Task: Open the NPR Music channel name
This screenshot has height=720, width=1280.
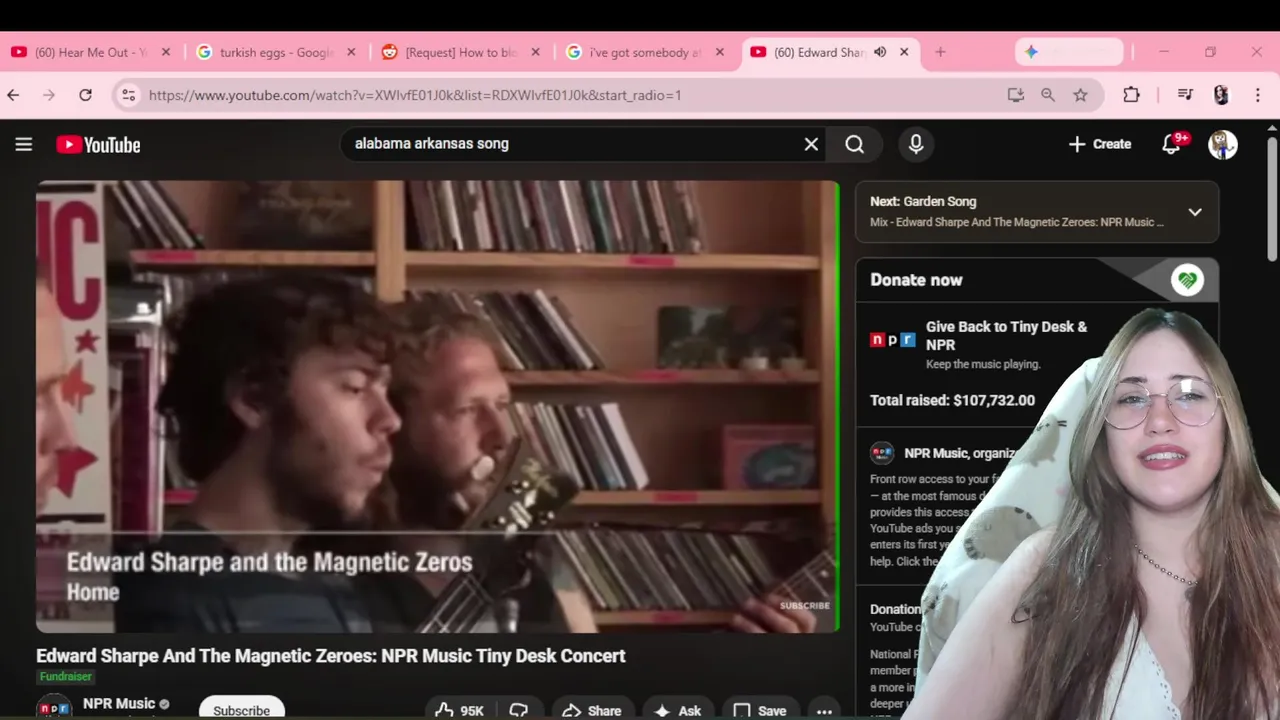Action: pyautogui.click(x=119, y=704)
